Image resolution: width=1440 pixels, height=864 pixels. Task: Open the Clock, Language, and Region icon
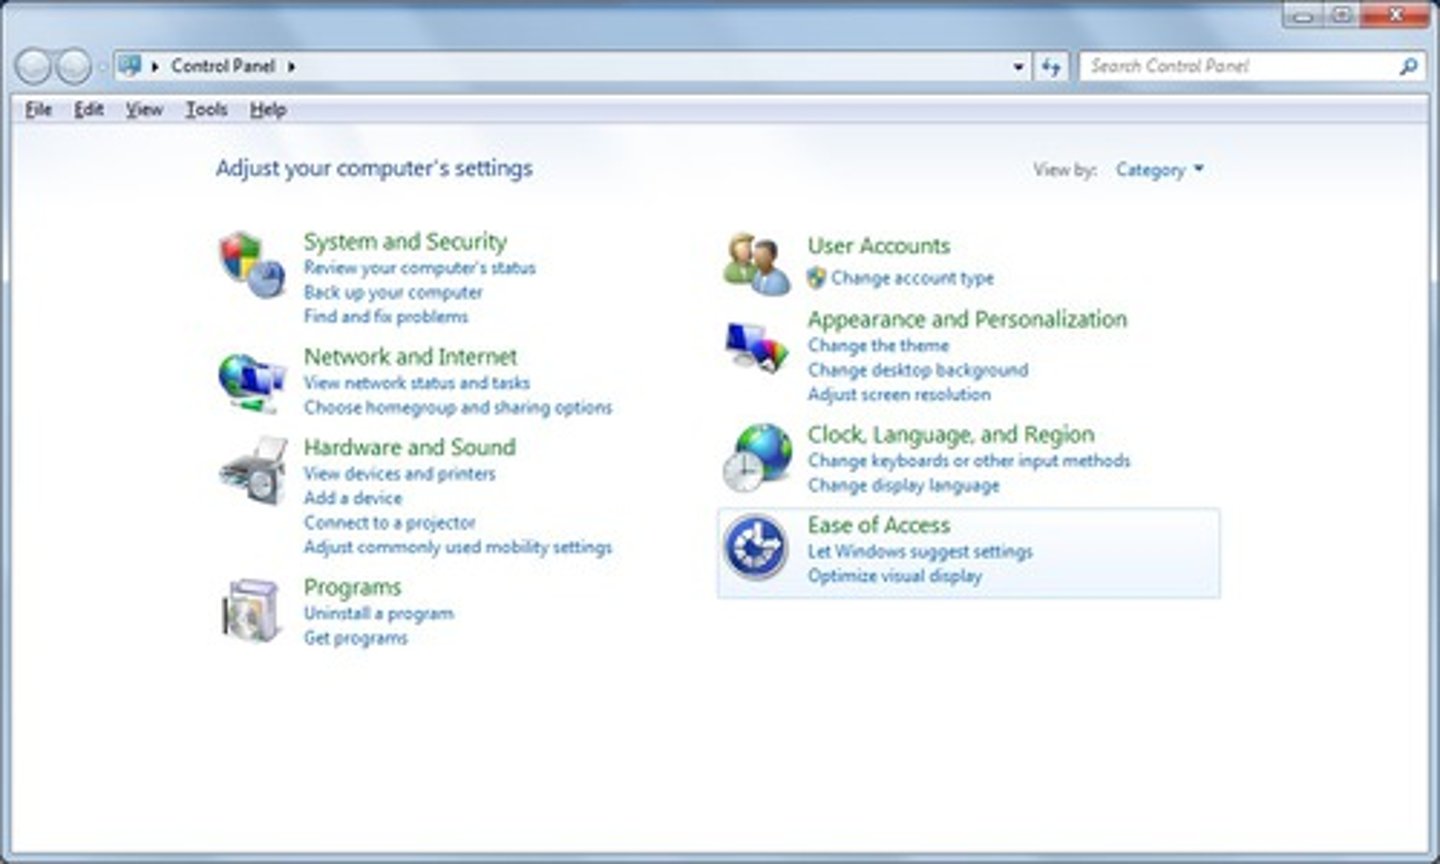[x=756, y=458]
